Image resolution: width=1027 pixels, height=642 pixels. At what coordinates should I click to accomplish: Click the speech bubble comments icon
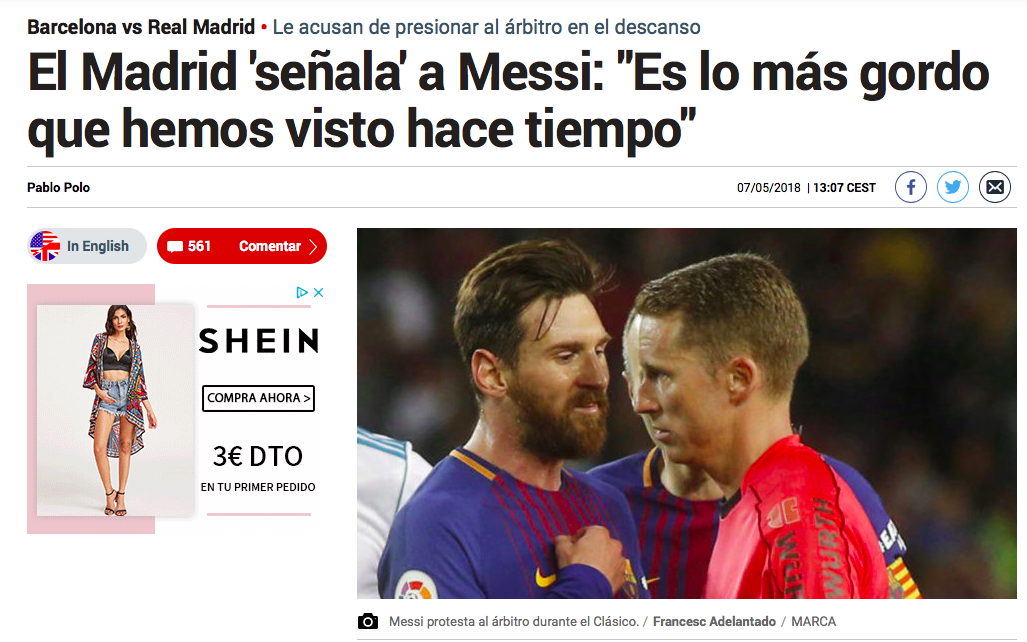click(x=175, y=246)
